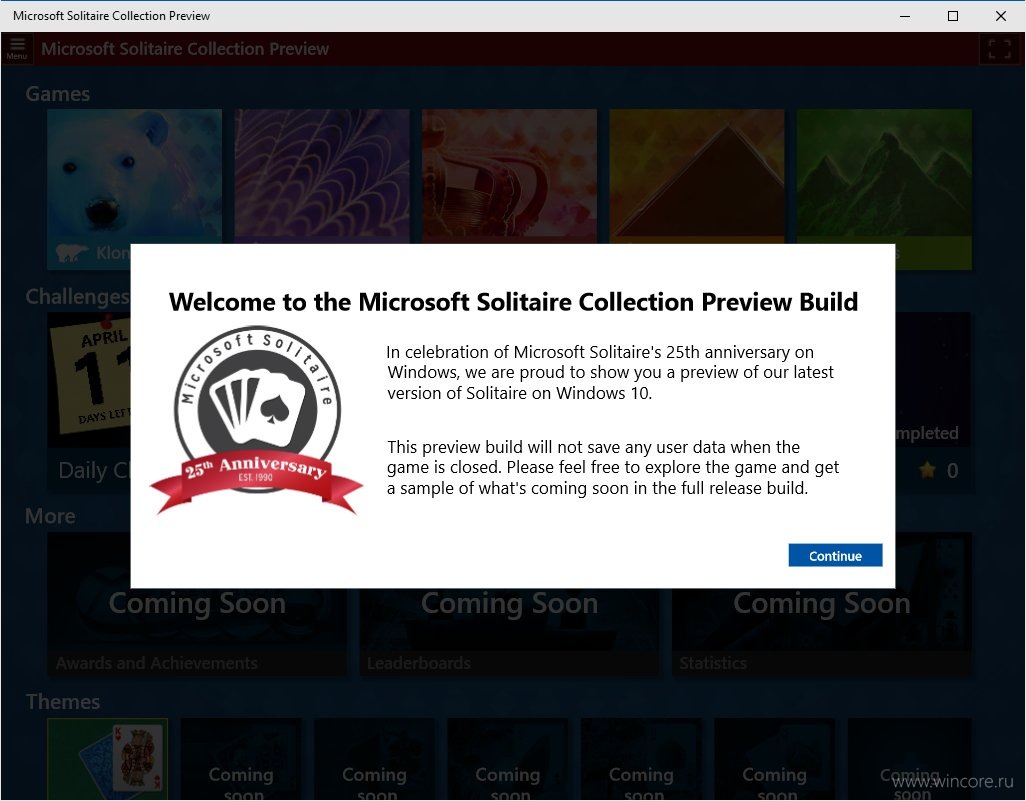Click the 'Leaderboards' label text
The width and height of the screenshot is (1026, 801).
[419, 663]
